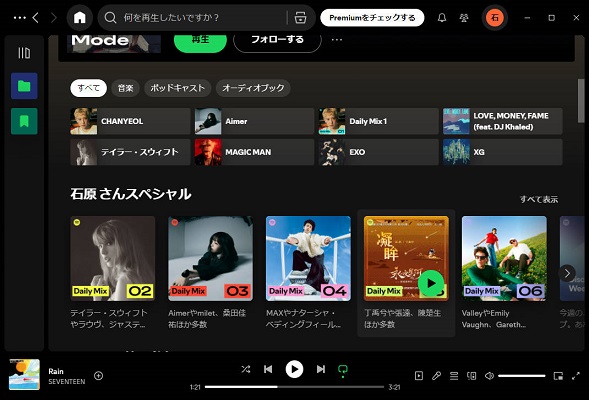589x400 pixels.
Task: Toggle shuffle playback
Action: [x=246, y=369]
